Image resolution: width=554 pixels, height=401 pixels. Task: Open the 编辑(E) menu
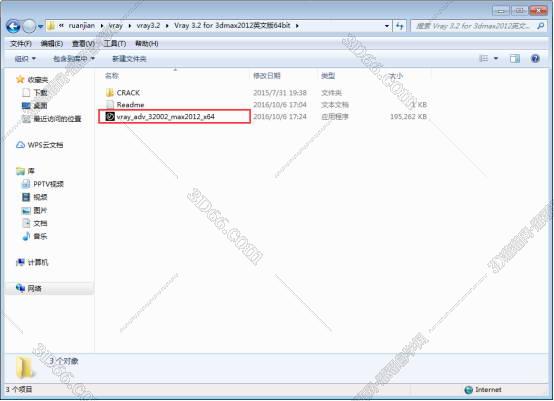click(x=52, y=43)
